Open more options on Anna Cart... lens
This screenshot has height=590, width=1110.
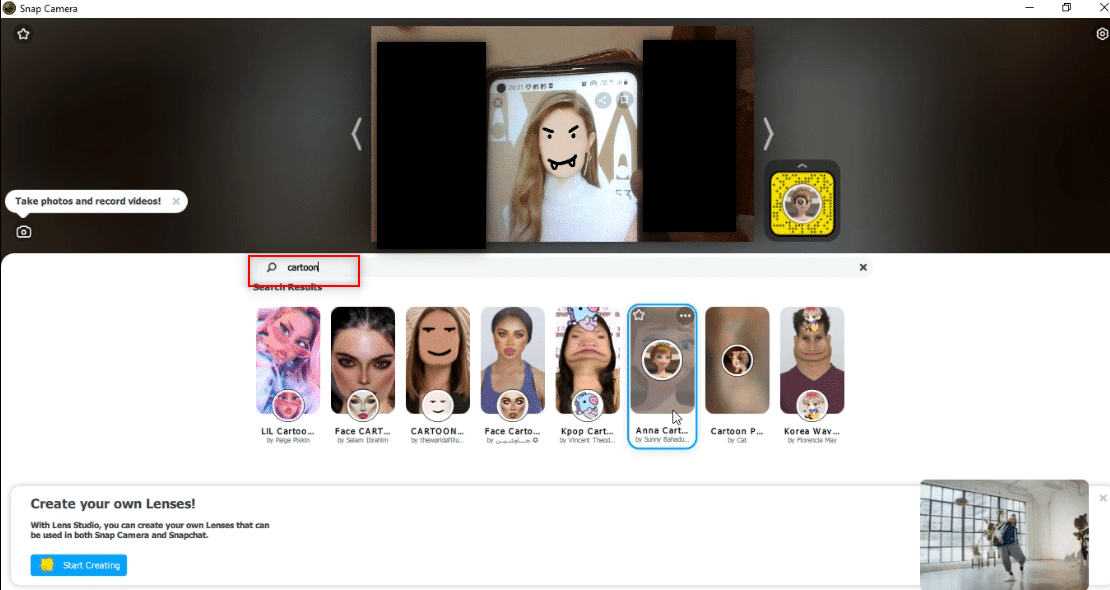(x=685, y=315)
